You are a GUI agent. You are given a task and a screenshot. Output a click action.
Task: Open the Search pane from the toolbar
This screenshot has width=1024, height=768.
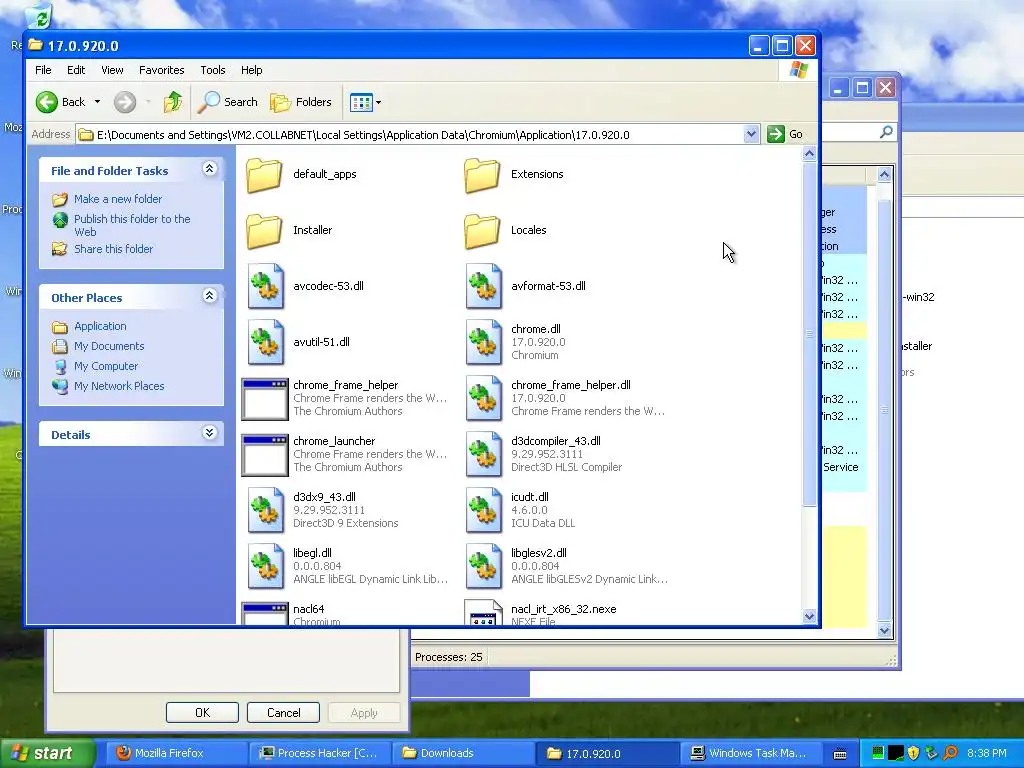point(228,102)
